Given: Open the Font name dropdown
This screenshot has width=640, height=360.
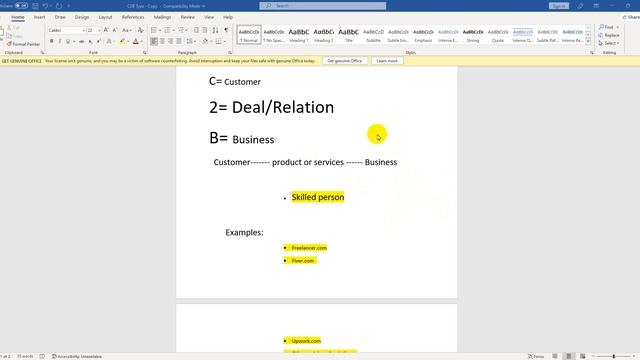Looking at the screenshot, I should 84,30.
